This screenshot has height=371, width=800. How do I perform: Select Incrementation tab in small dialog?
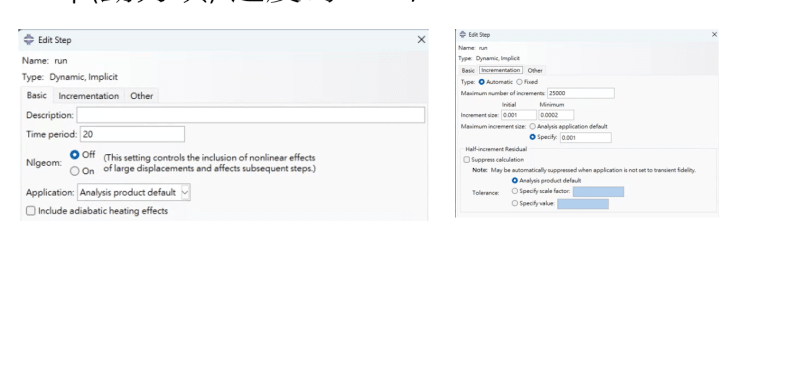point(501,70)
